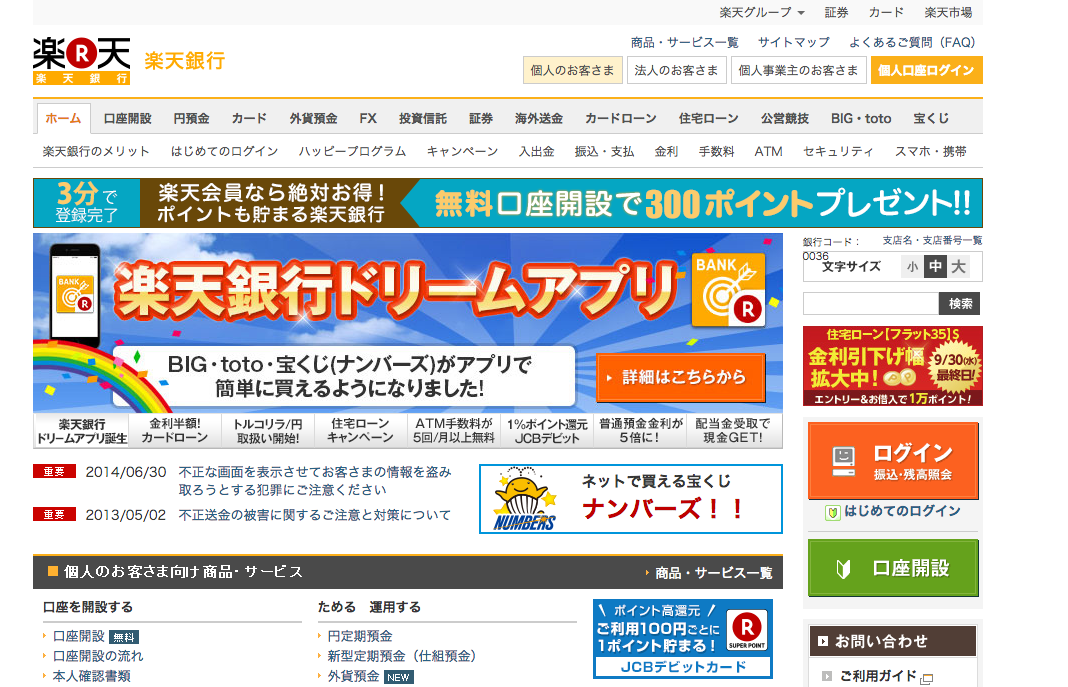
Task: Click the 検索 search button
Action: 960,304
